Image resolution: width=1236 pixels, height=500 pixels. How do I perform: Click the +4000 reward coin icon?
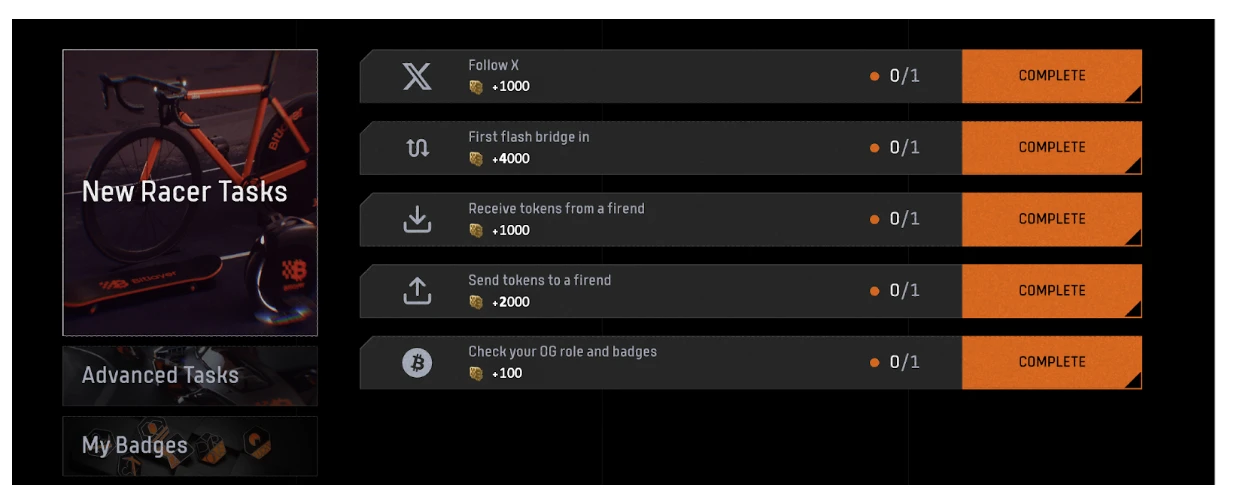pos(476,159)
